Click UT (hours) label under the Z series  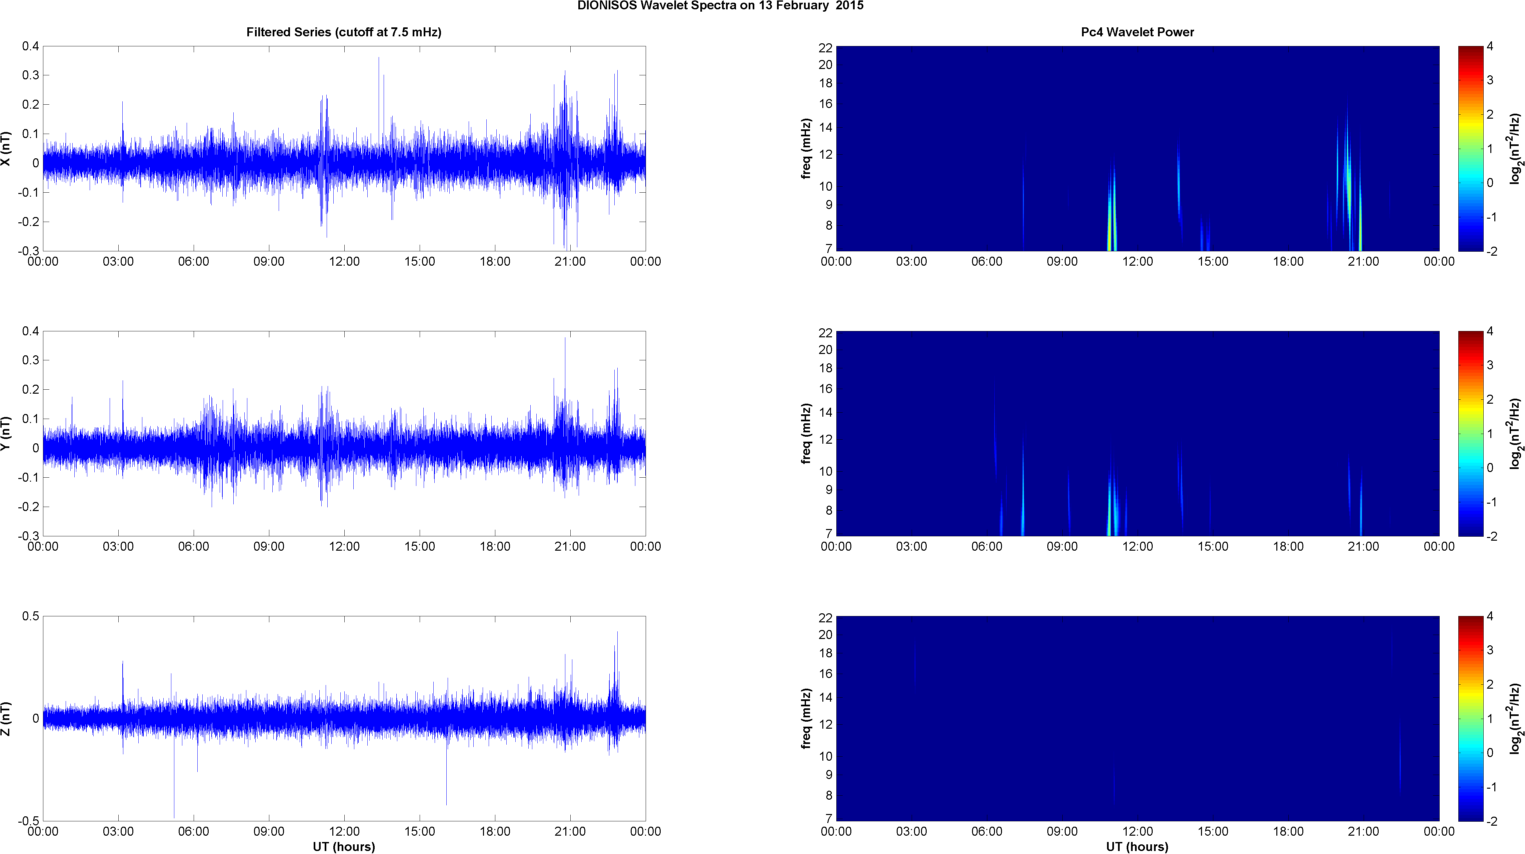pos(344,847)
